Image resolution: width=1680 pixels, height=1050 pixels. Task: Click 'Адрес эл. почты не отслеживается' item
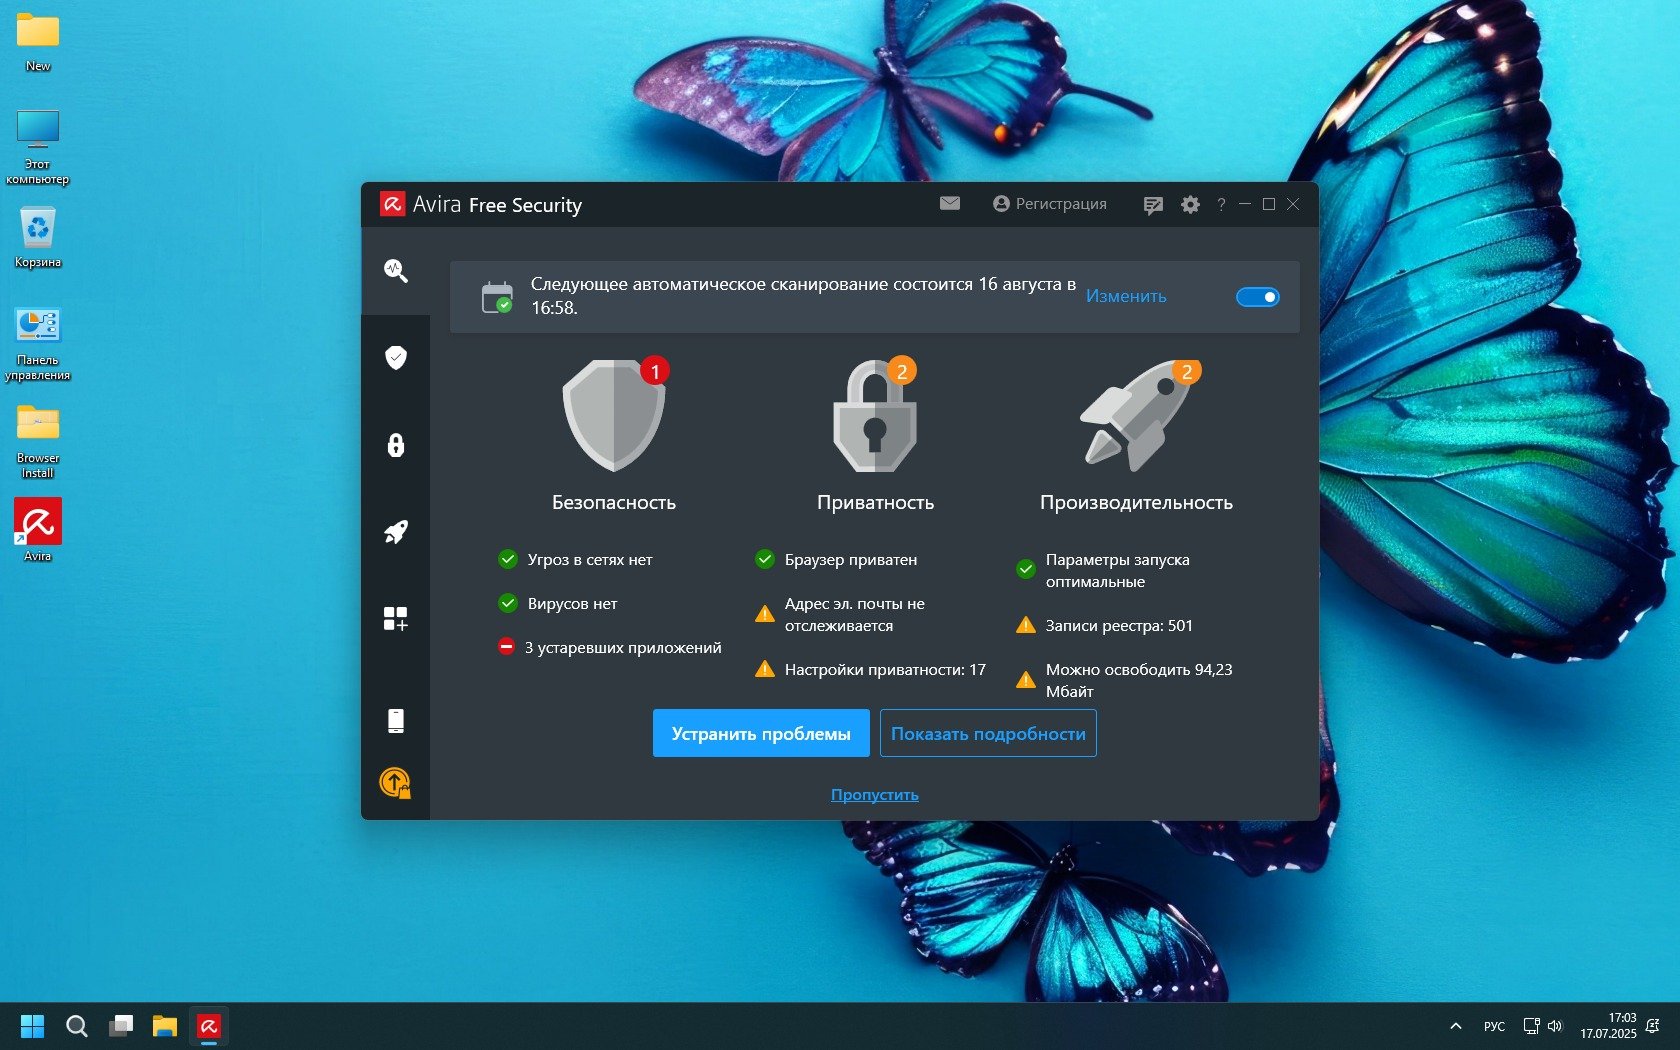[840, 614]
